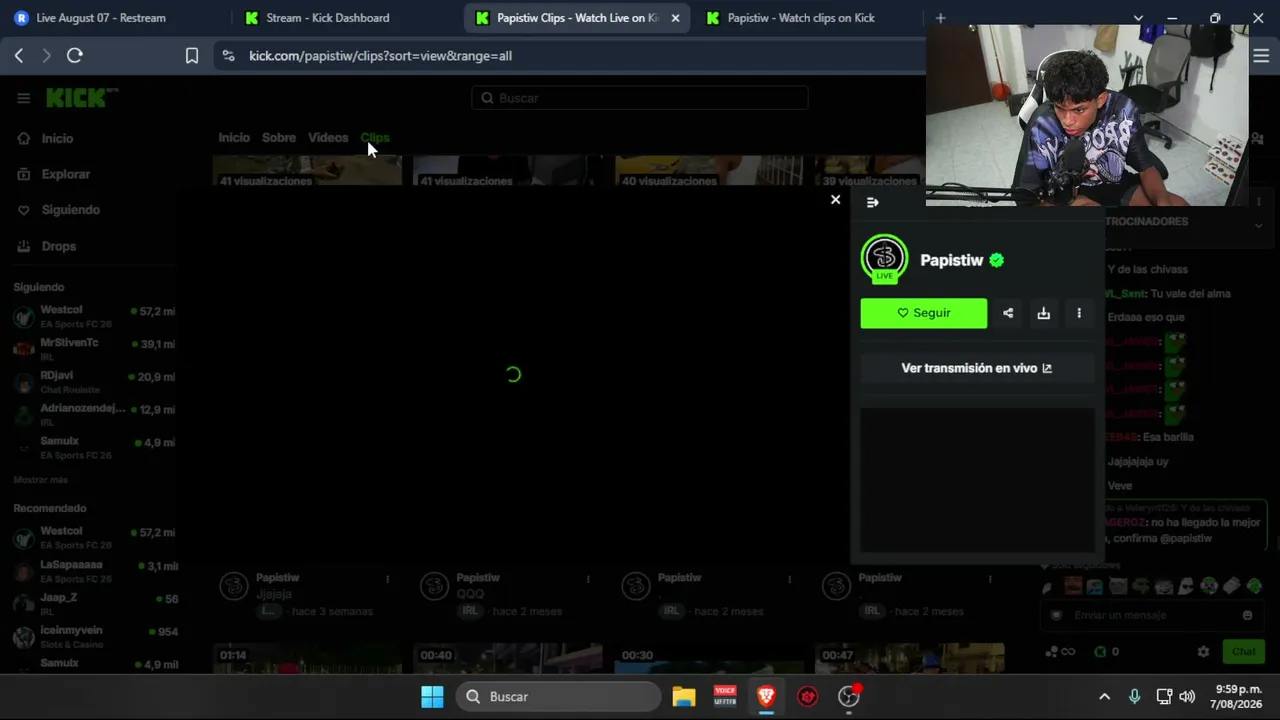Bookmark this page with the bookmark icon
1280x720 pixels.
(192, 56)
